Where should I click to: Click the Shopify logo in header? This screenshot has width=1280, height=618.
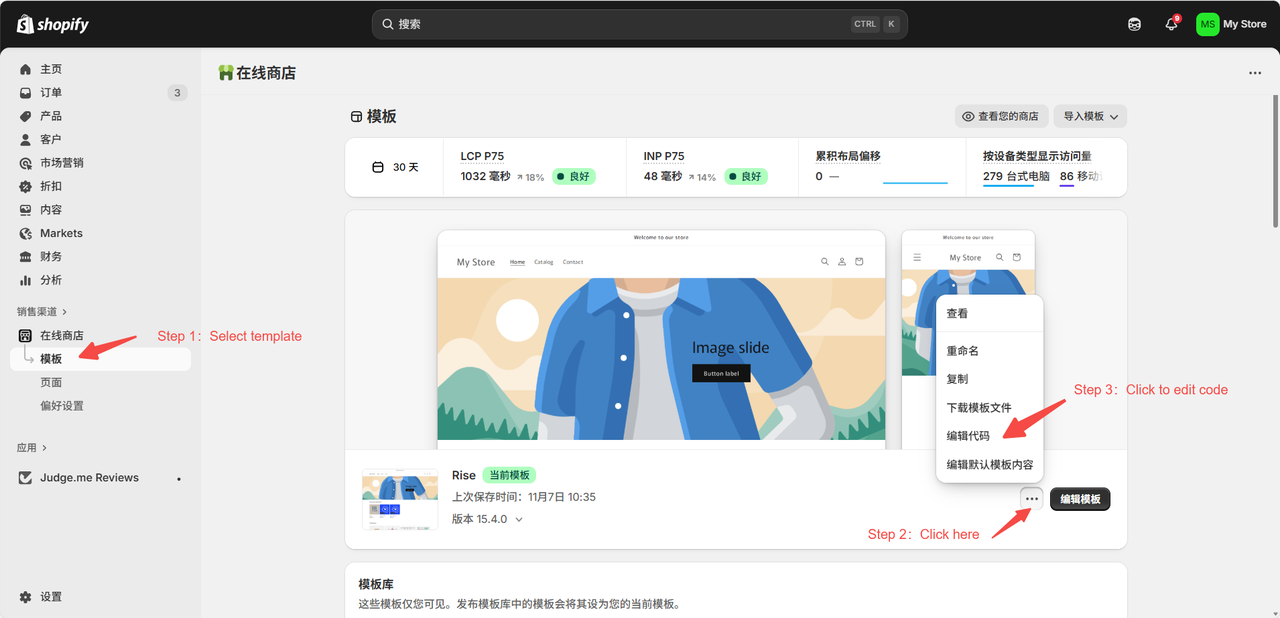52,24
